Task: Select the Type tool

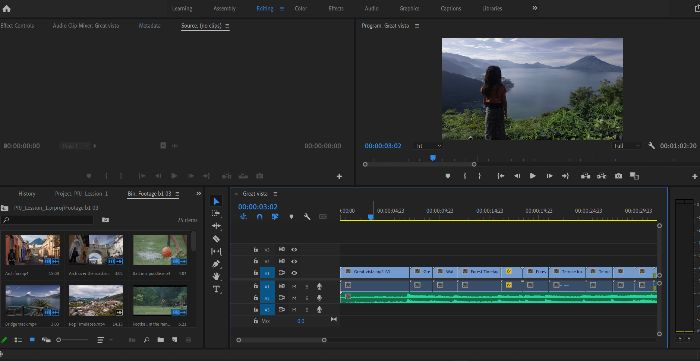Action: coord(217,289)
